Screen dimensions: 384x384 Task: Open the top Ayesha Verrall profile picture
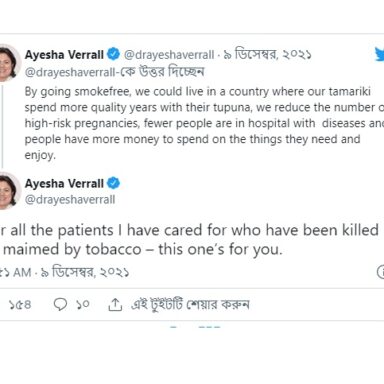pyautogui.click(x=8, y=63)
